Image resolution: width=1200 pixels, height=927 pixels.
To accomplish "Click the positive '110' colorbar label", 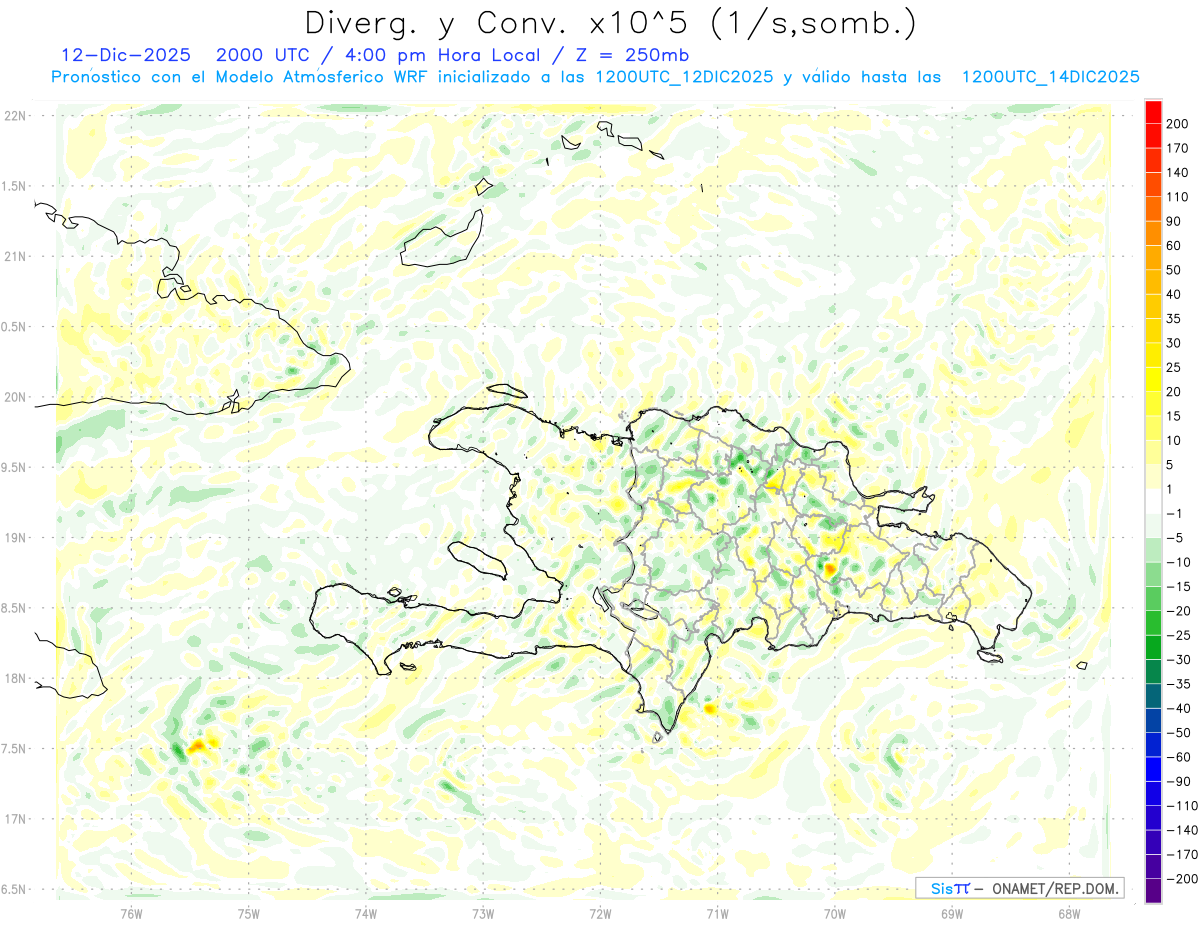I will pos(1176,197).
